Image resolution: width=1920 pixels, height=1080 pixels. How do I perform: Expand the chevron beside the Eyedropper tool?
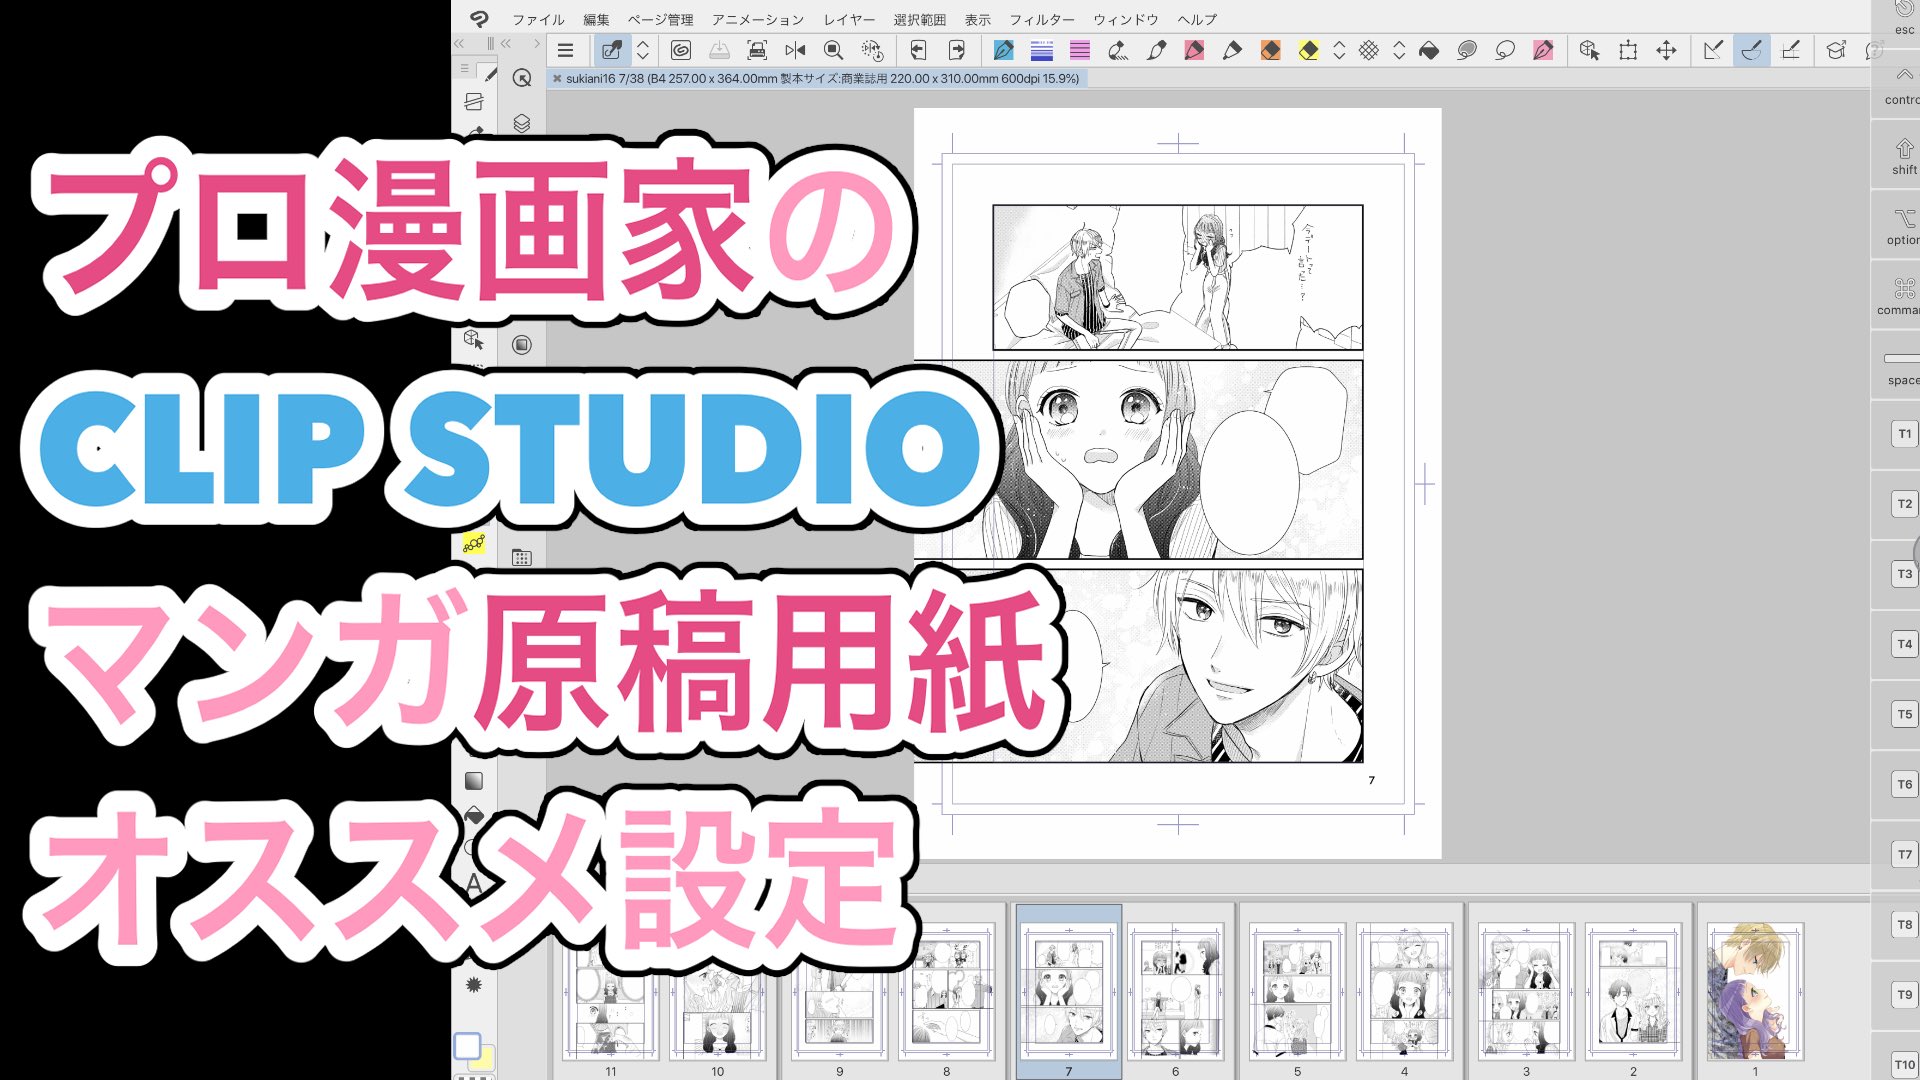(x=642, y=49)
